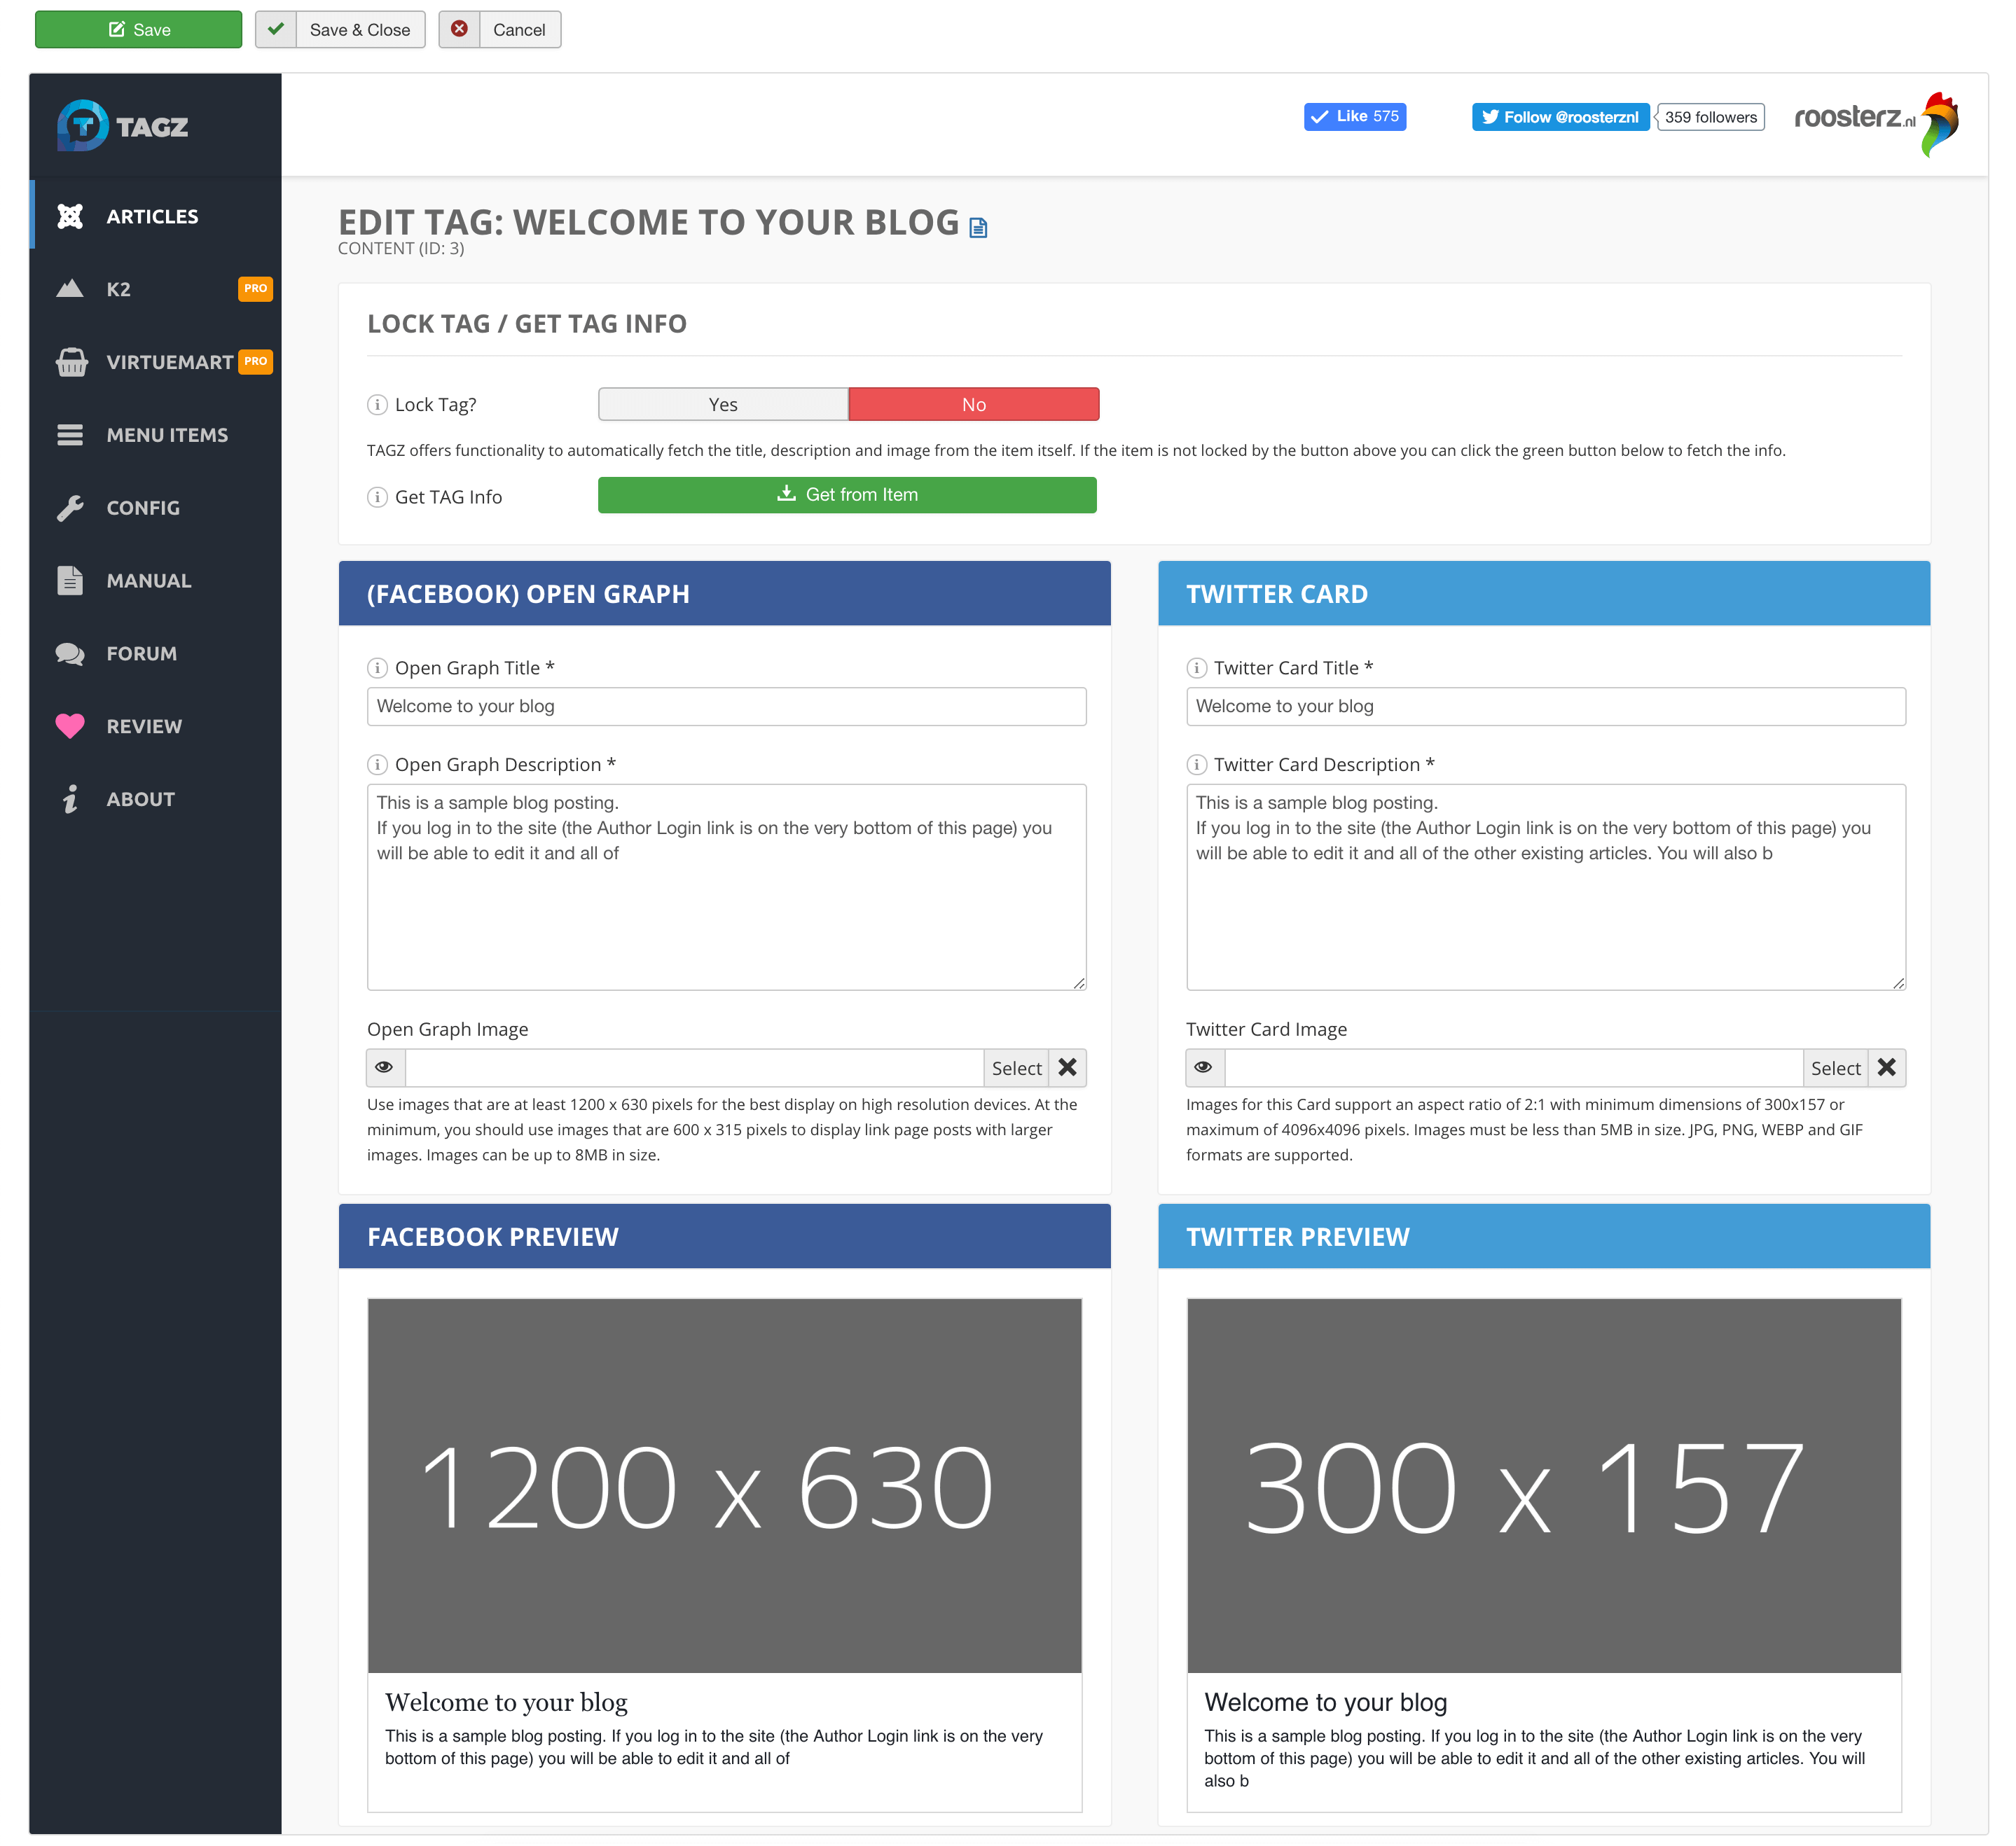Screen dimensions: 2016x1846
Task: Click the Review heart icon
Action: (70, 726)
